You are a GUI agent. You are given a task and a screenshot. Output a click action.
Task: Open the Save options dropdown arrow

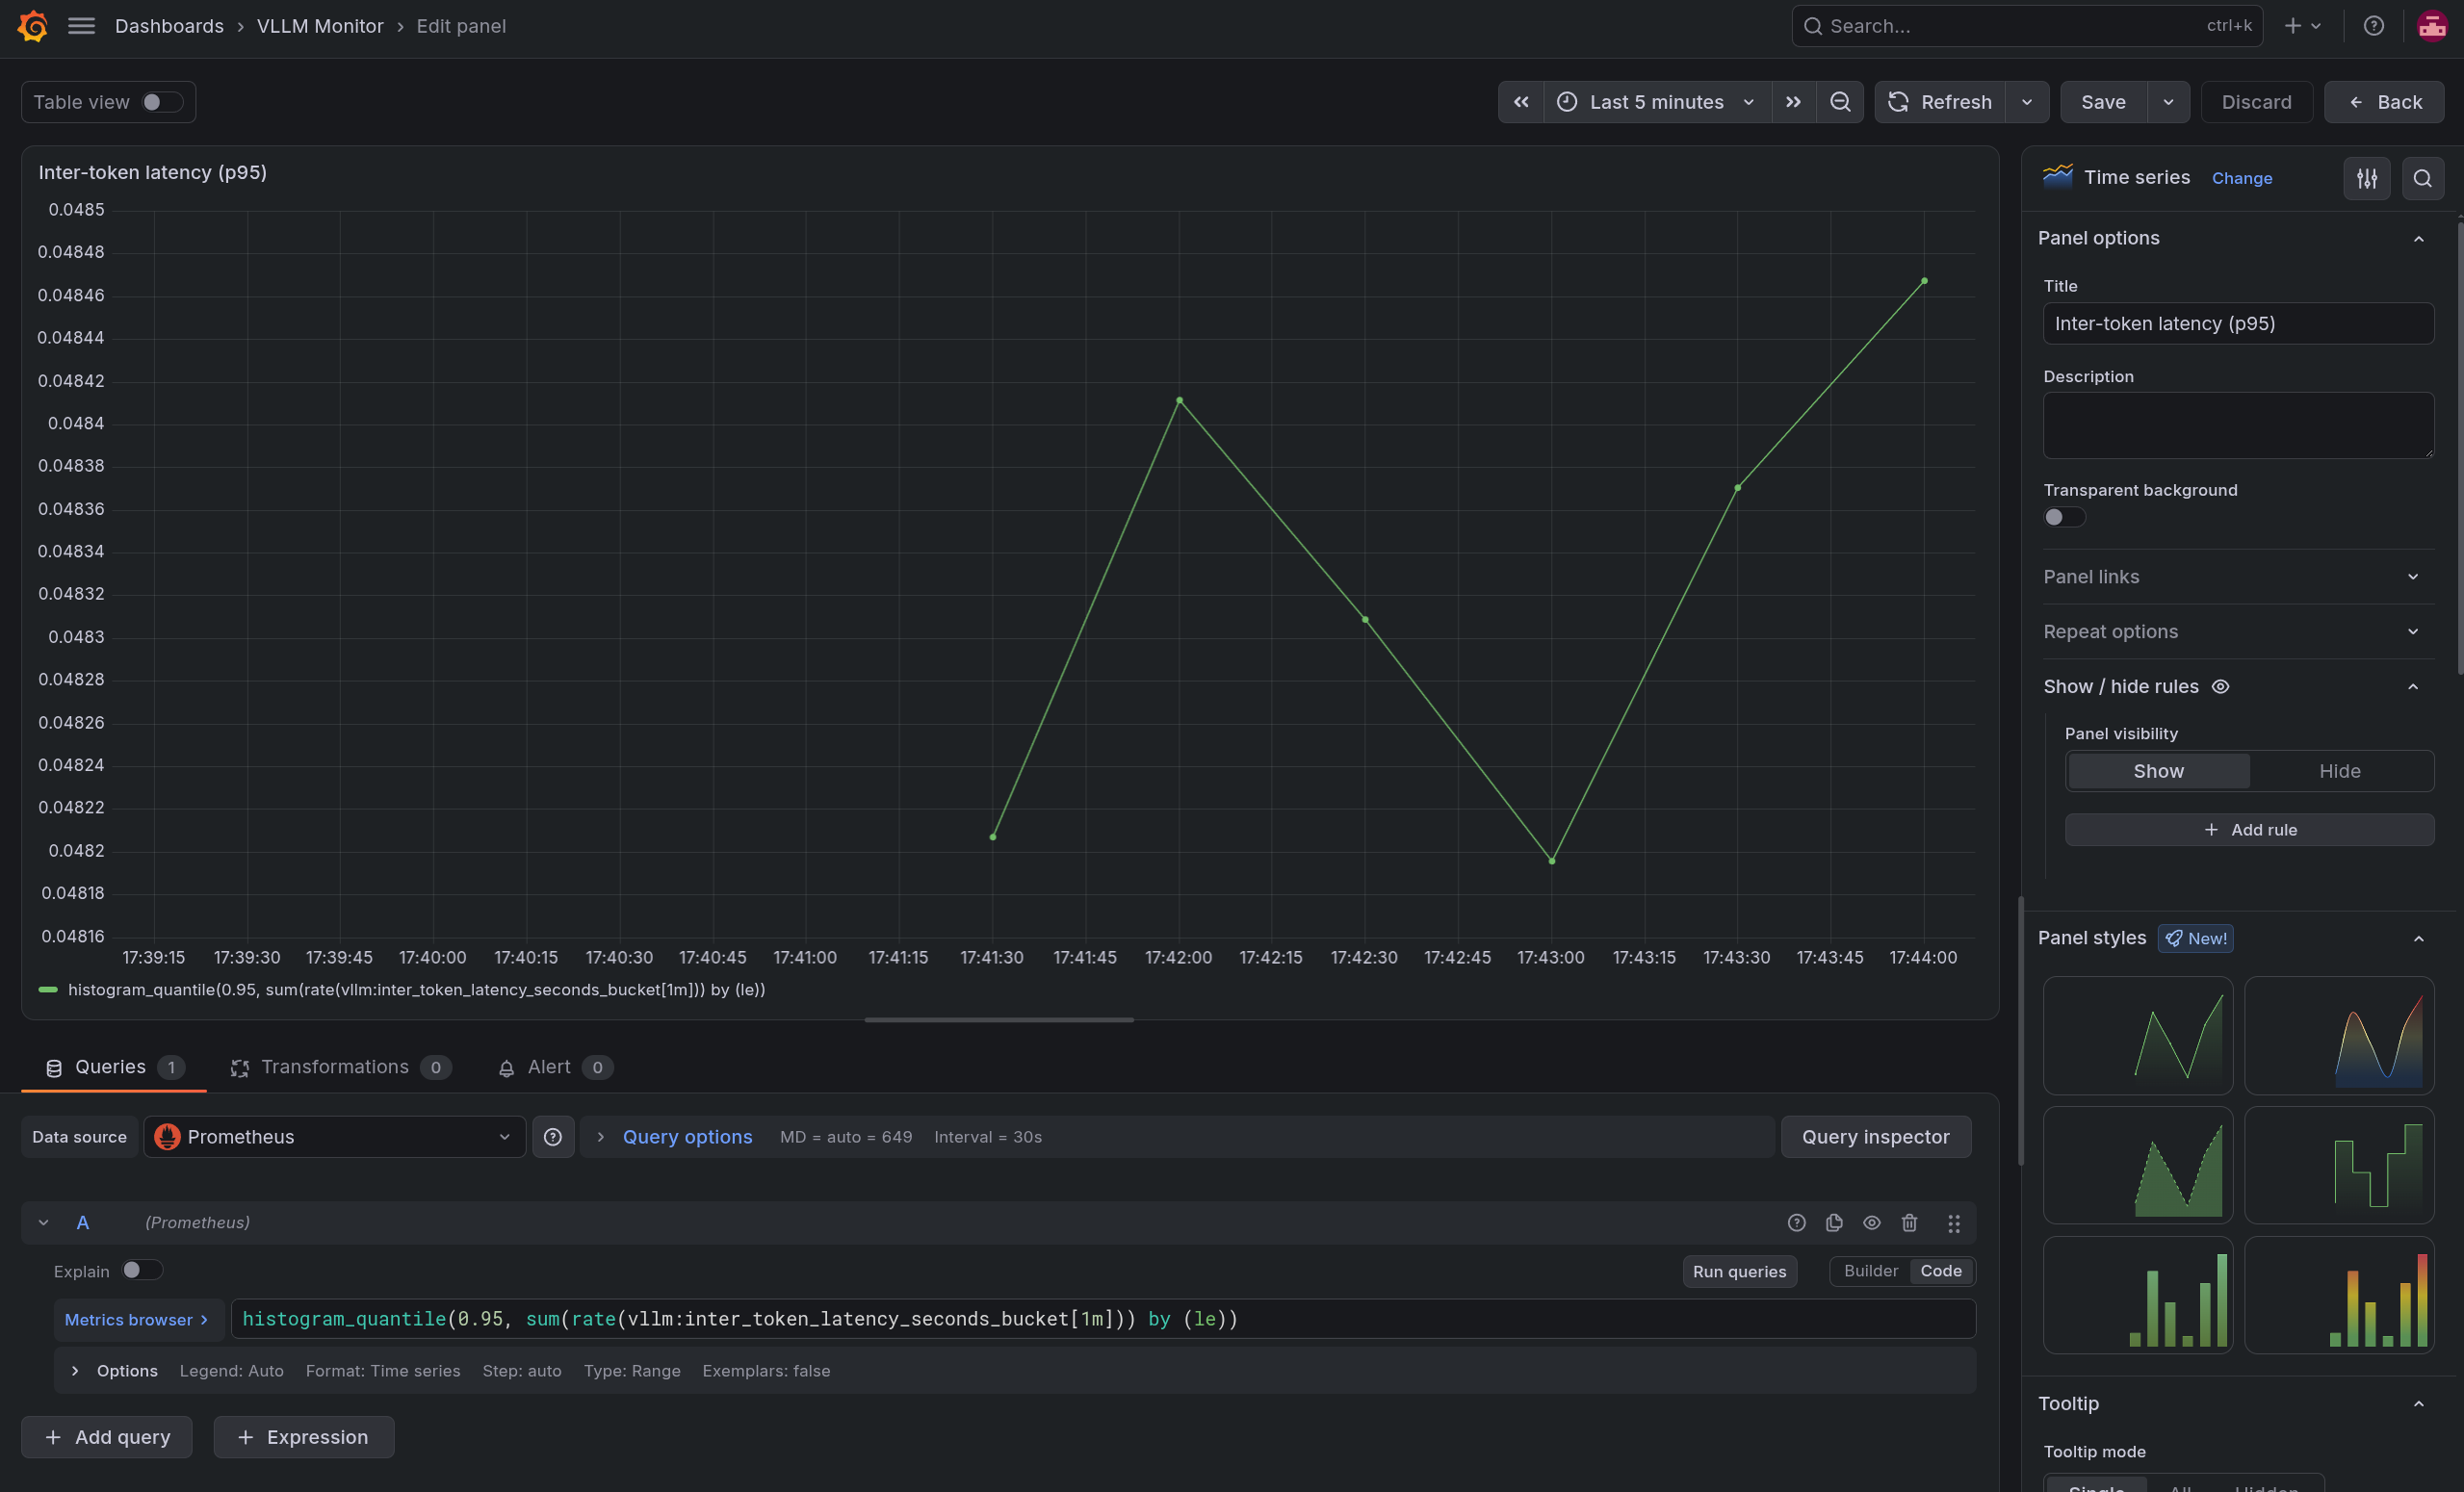click(x=2168, y=102)
